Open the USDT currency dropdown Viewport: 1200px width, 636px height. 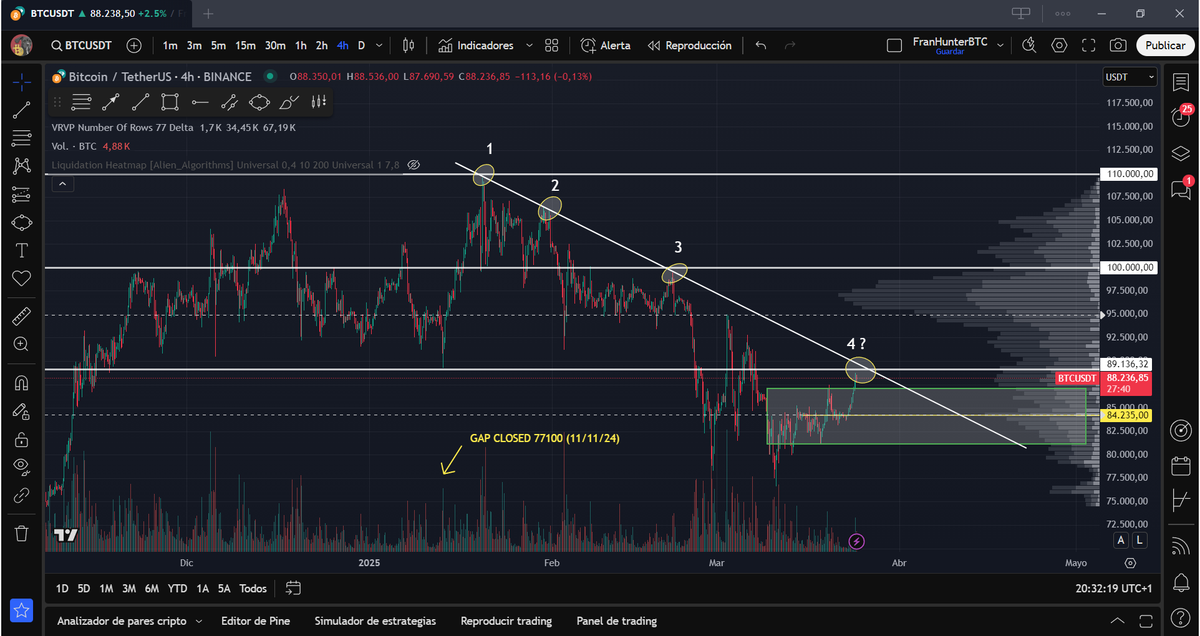click(1129, 77)
